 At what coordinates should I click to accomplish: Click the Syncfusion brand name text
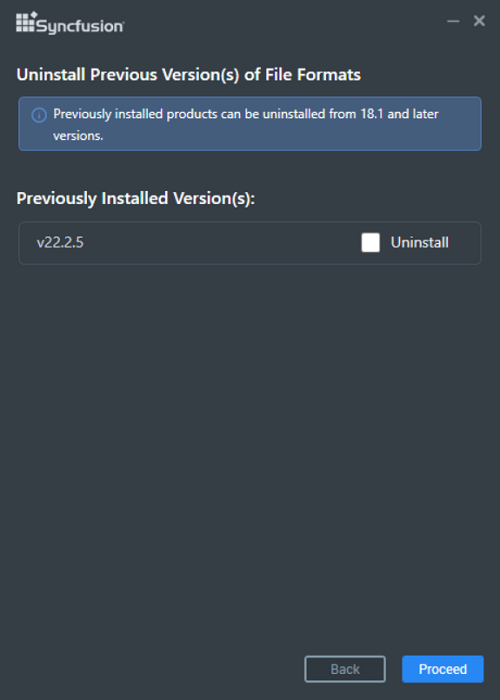[x=80, y=26]
